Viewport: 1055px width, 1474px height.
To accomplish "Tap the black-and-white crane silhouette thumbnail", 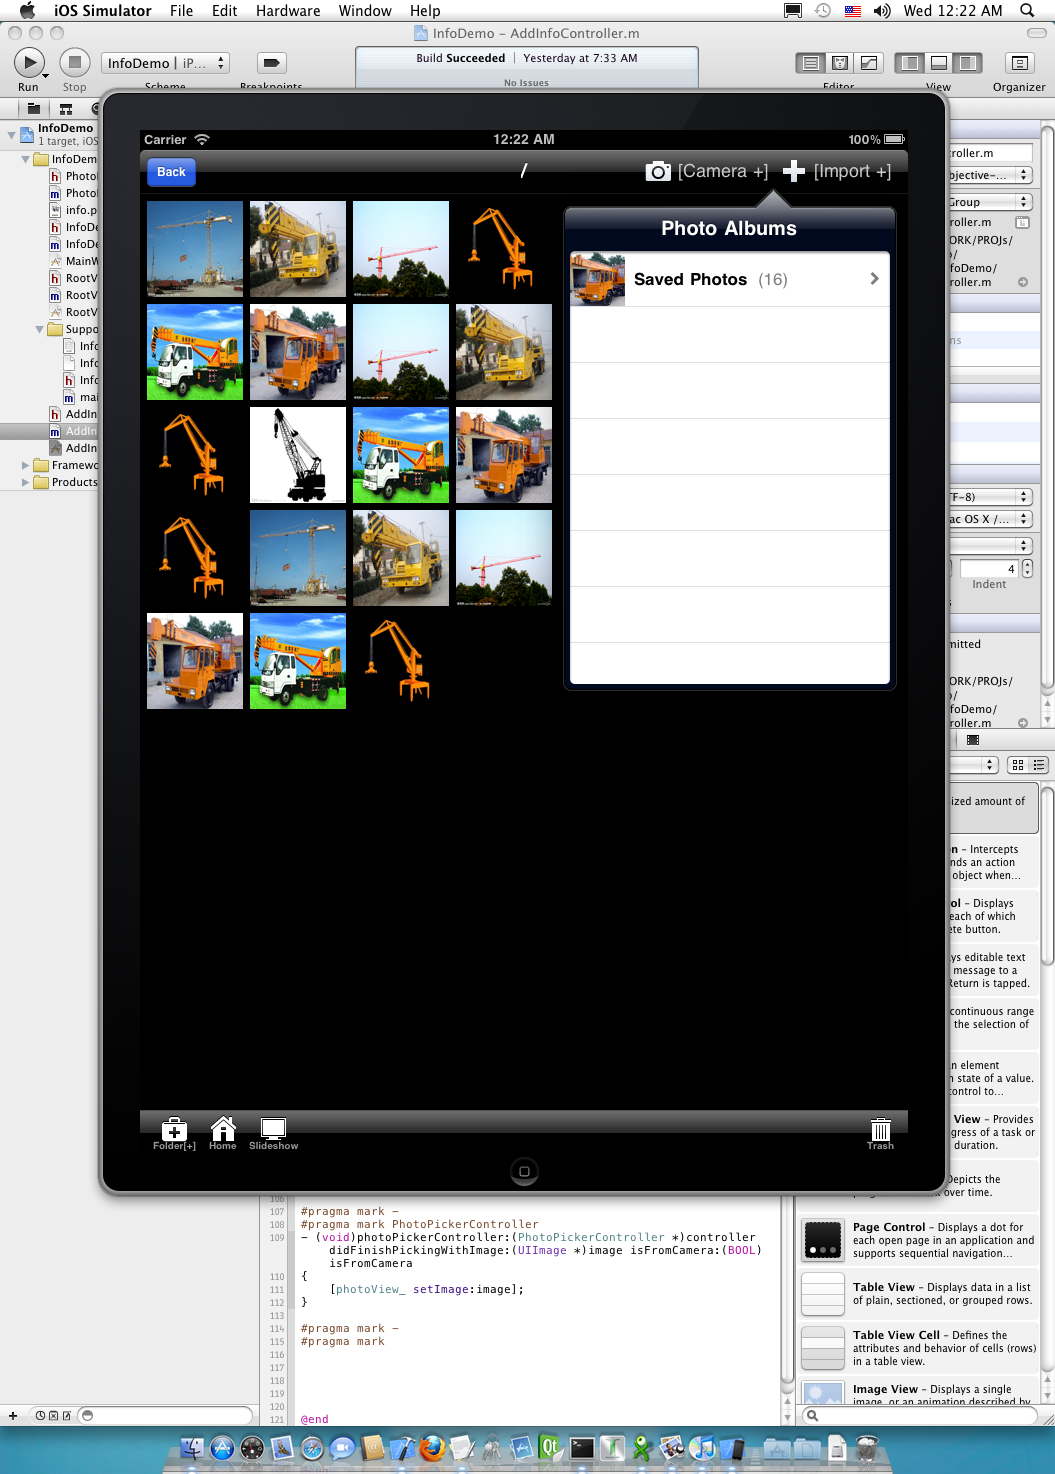I will [298, 455].
